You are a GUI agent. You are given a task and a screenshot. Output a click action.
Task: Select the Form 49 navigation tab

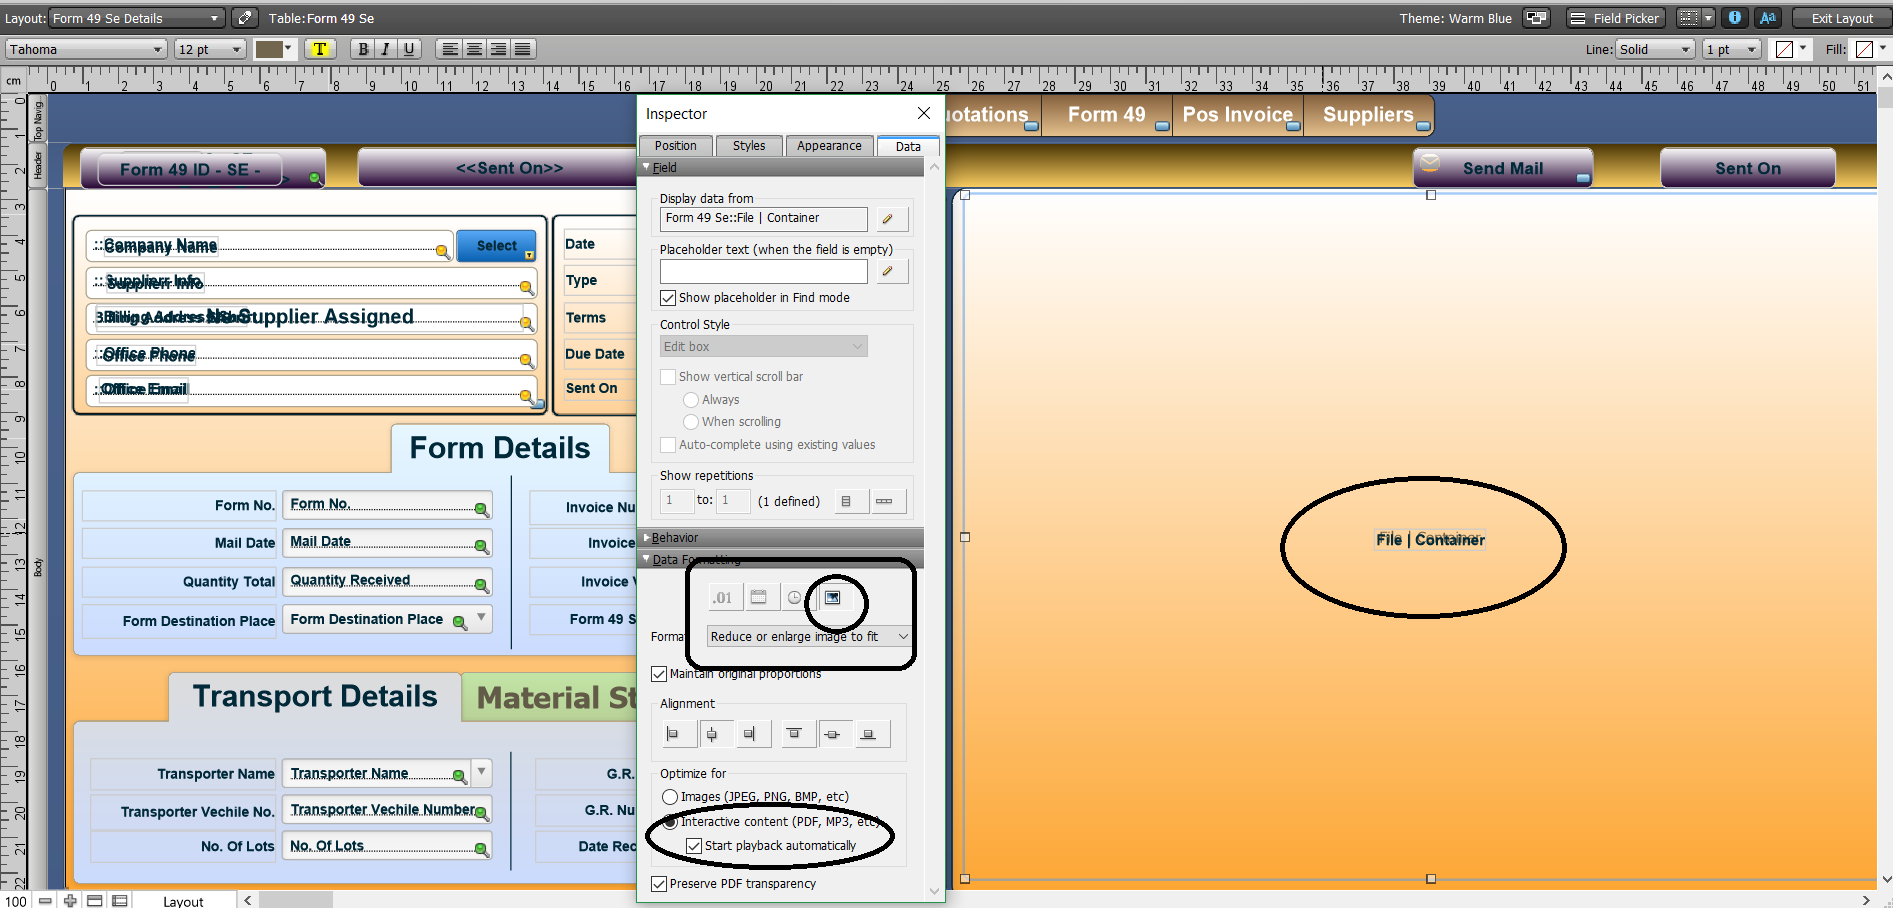click(x=1107, y=115)
